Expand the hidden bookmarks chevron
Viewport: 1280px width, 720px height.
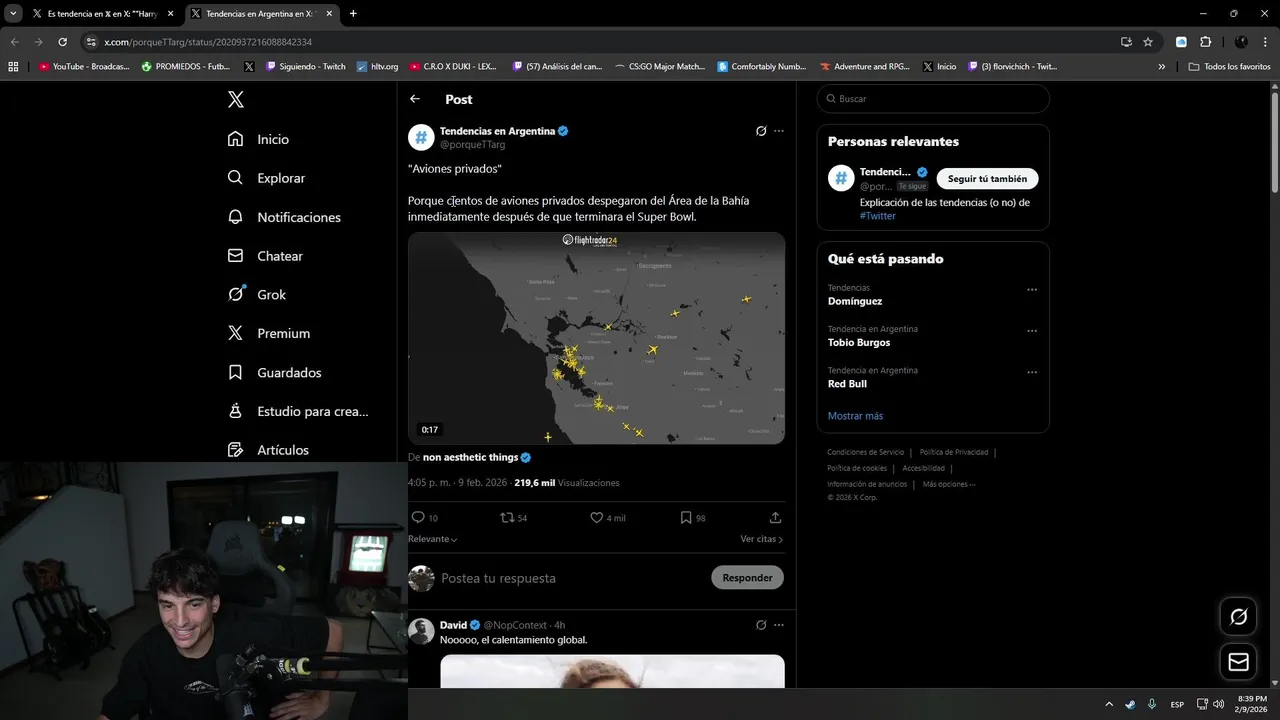point(1162,67)
